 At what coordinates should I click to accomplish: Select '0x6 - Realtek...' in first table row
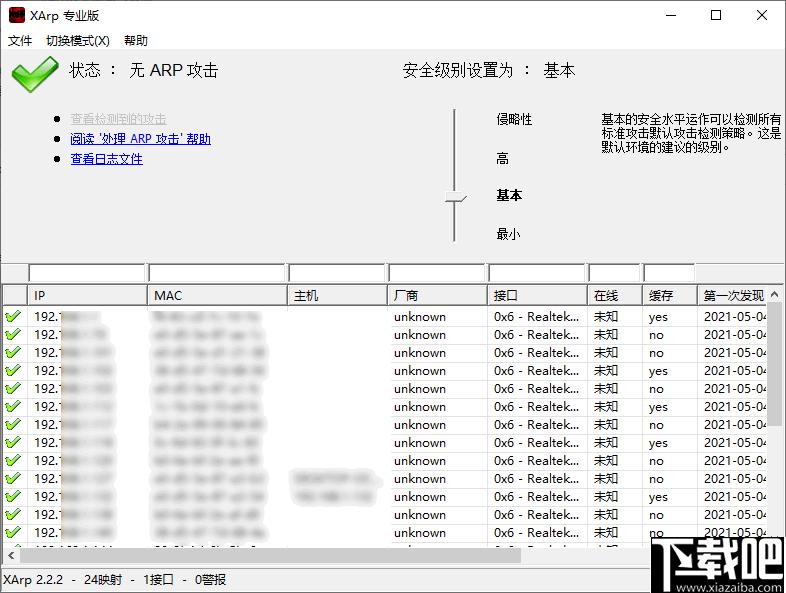click(x=536, y=317)
